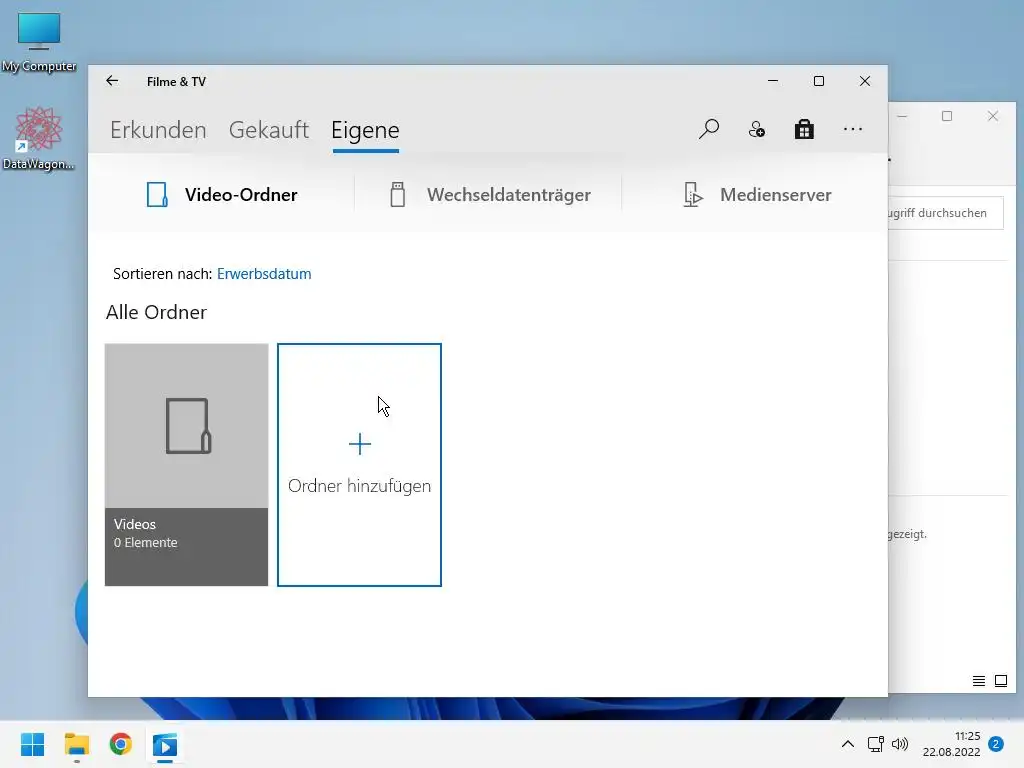Open the store shopping bag icon
The image size is (1024, 768).
804,129
